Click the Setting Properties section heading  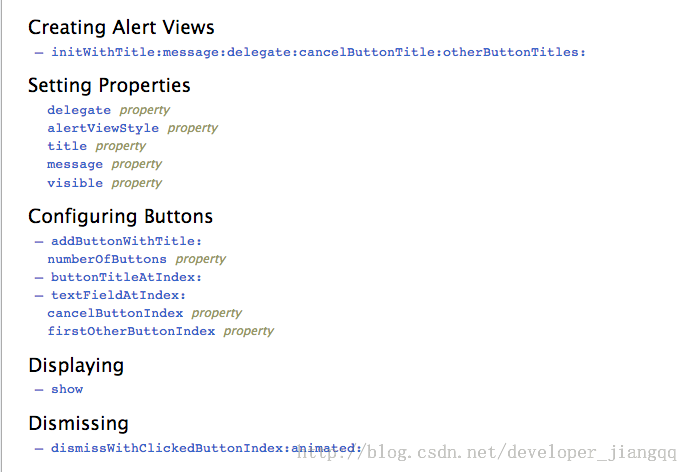pos(109,85)
